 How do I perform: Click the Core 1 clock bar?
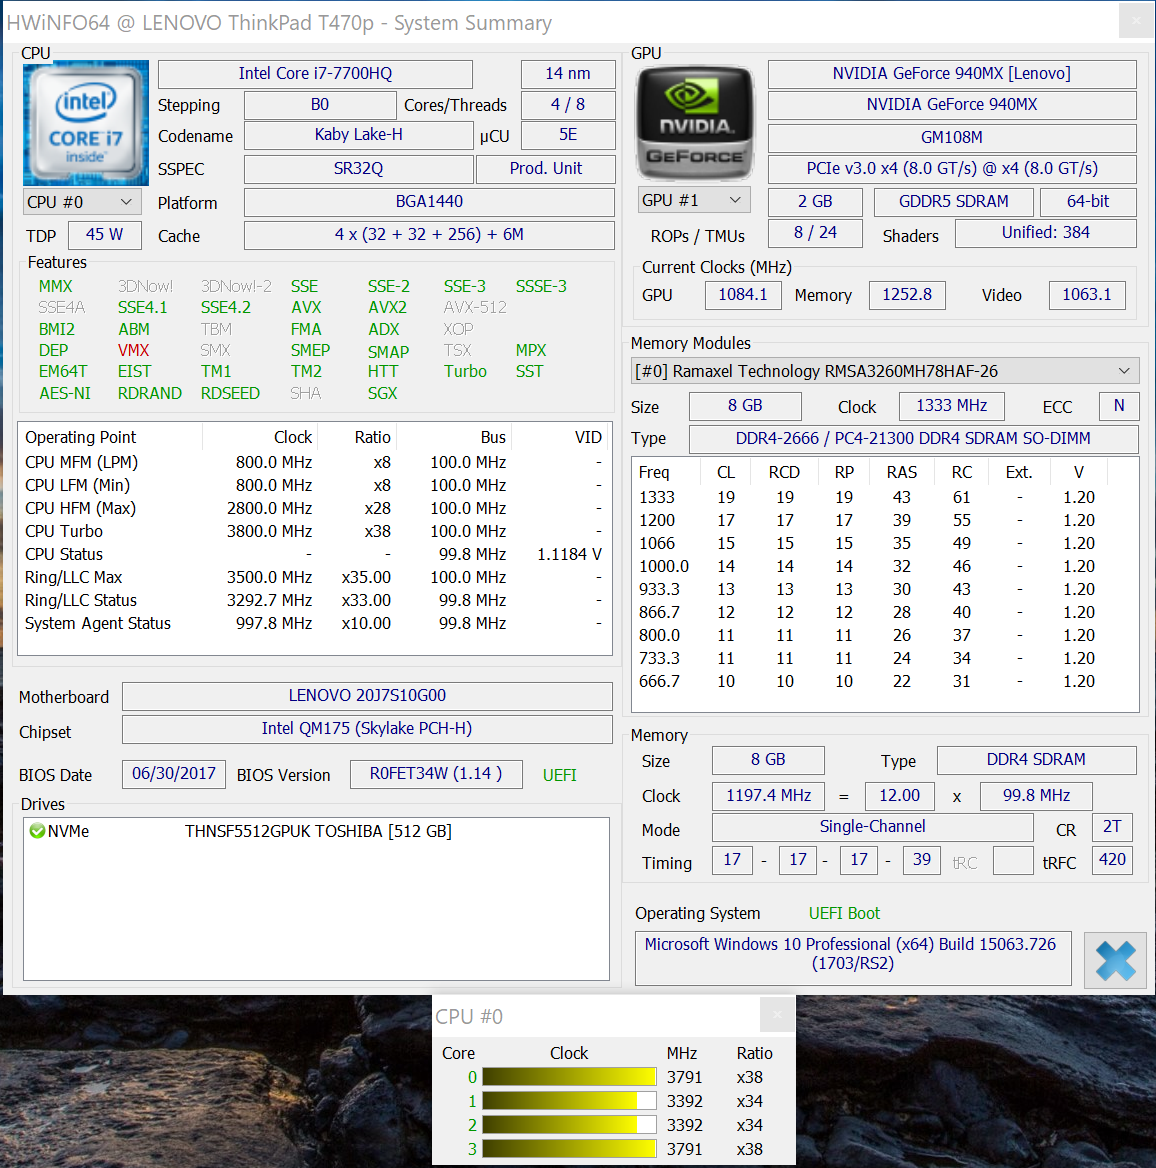(569, 1101)
